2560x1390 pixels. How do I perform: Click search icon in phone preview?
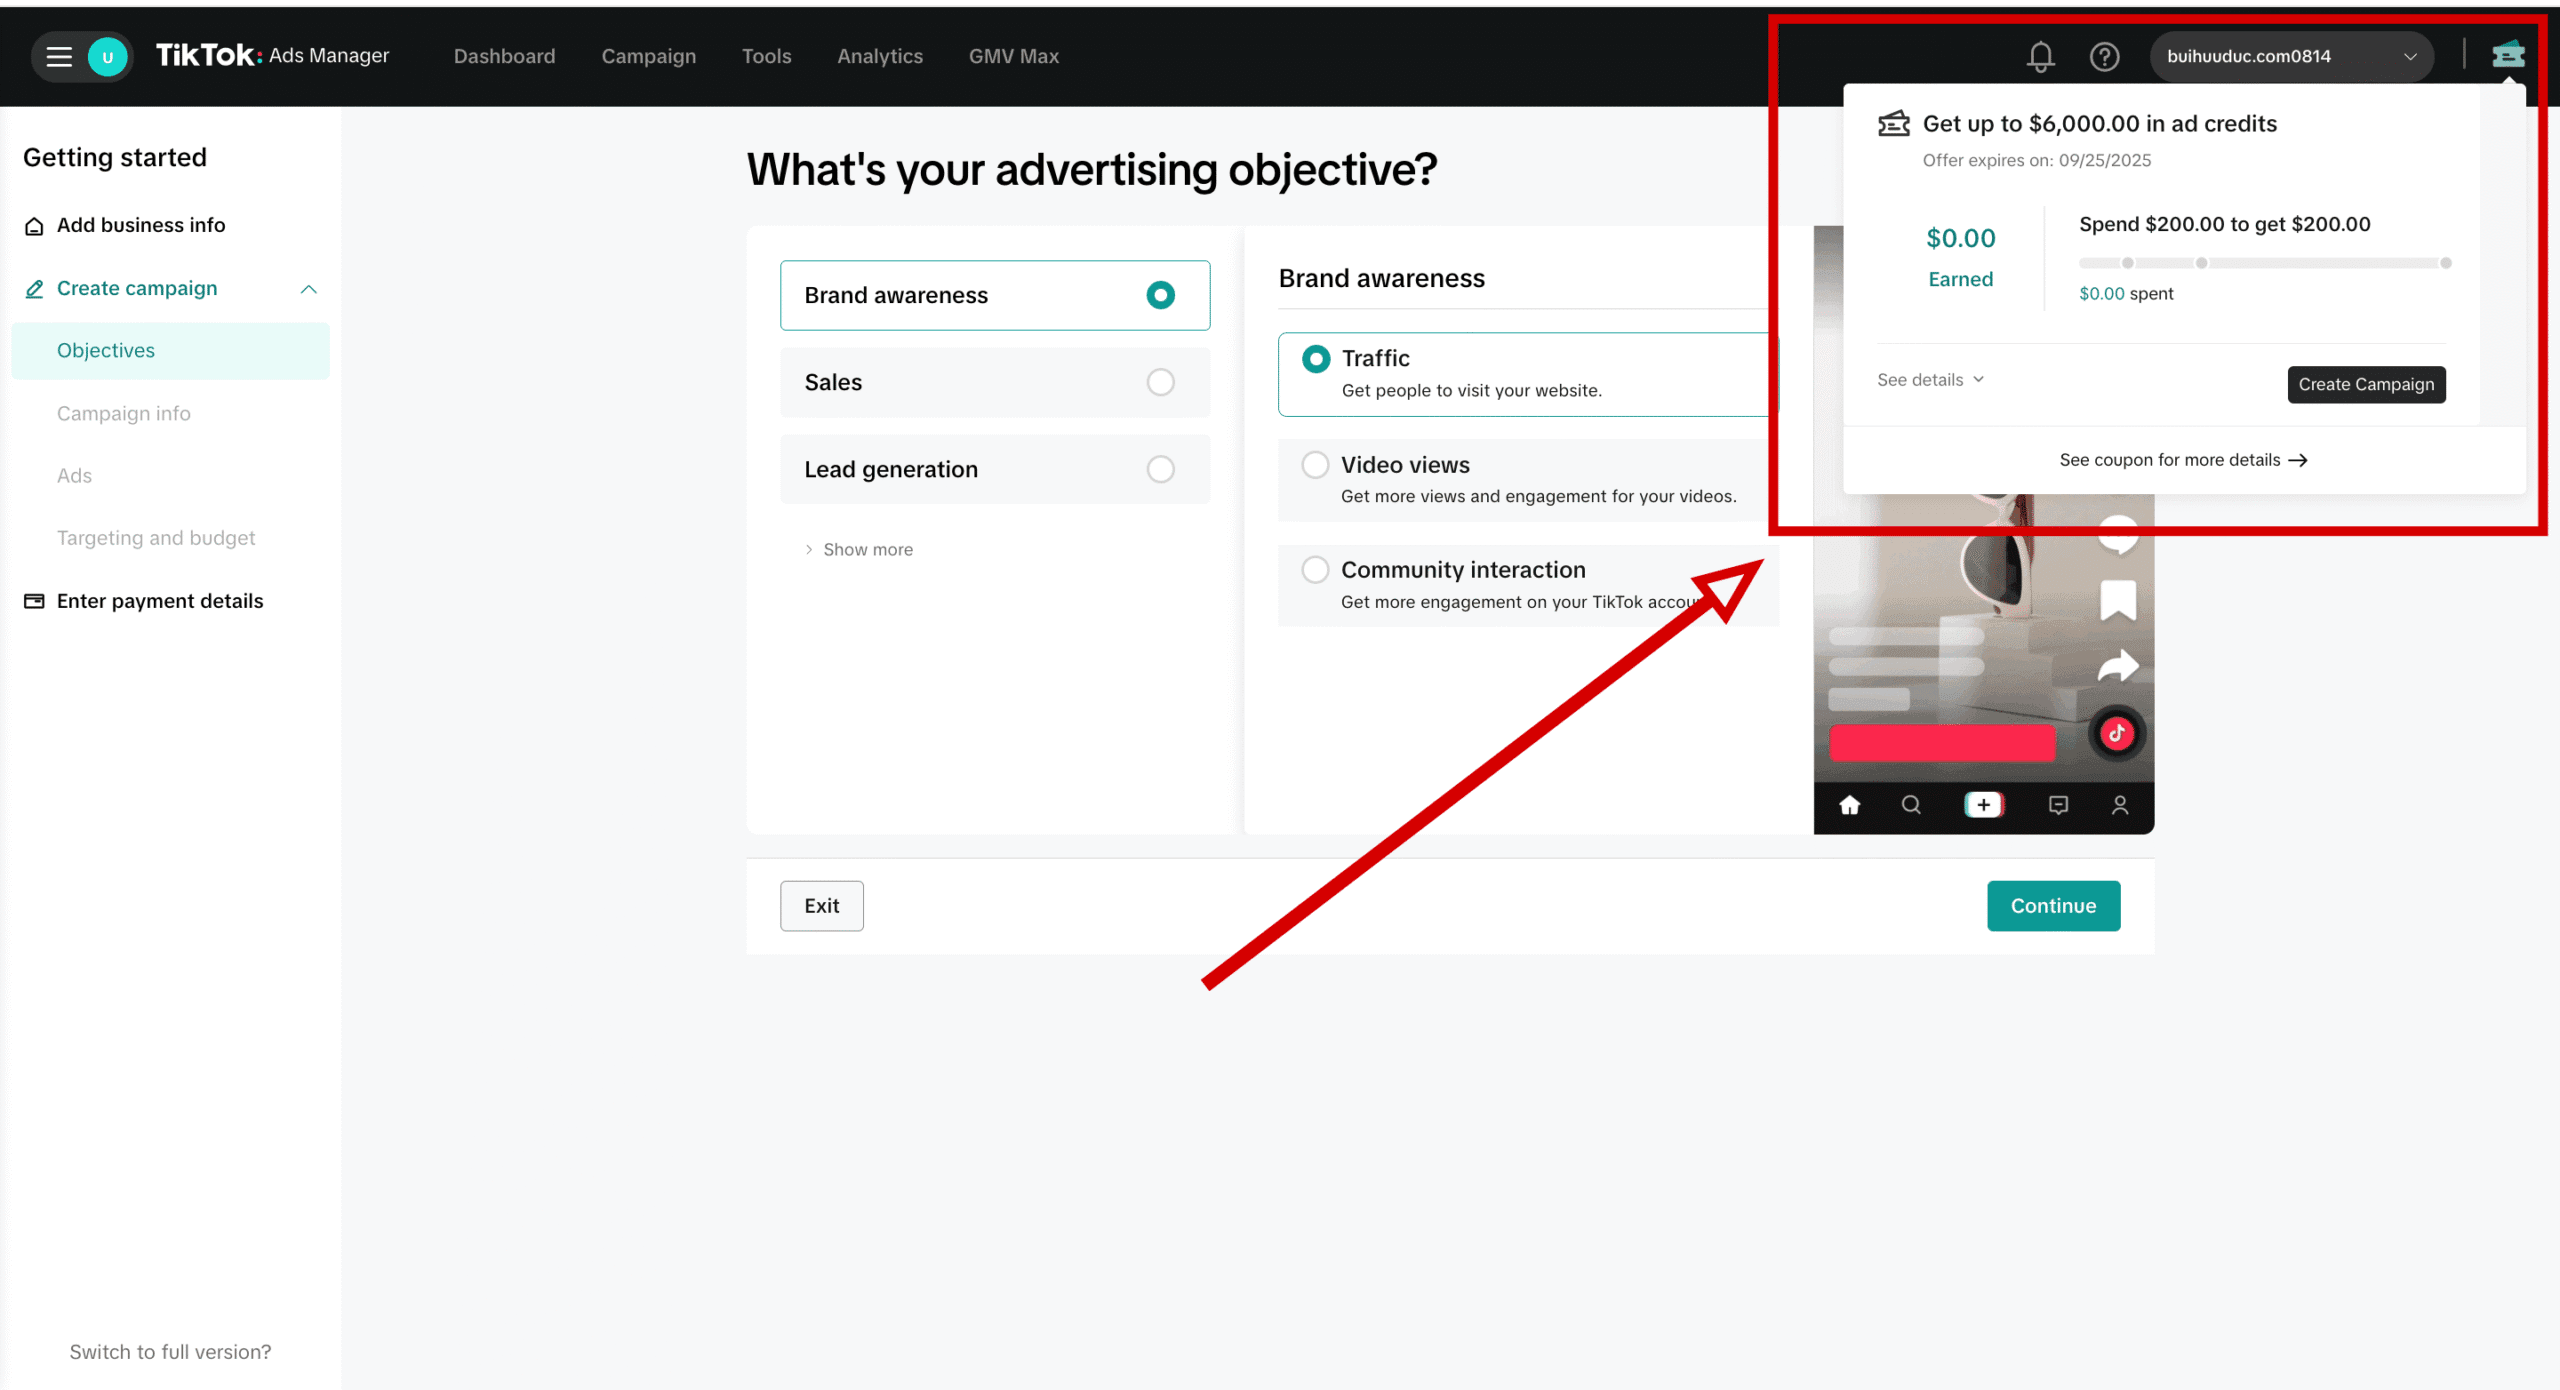pos(1911,805)
